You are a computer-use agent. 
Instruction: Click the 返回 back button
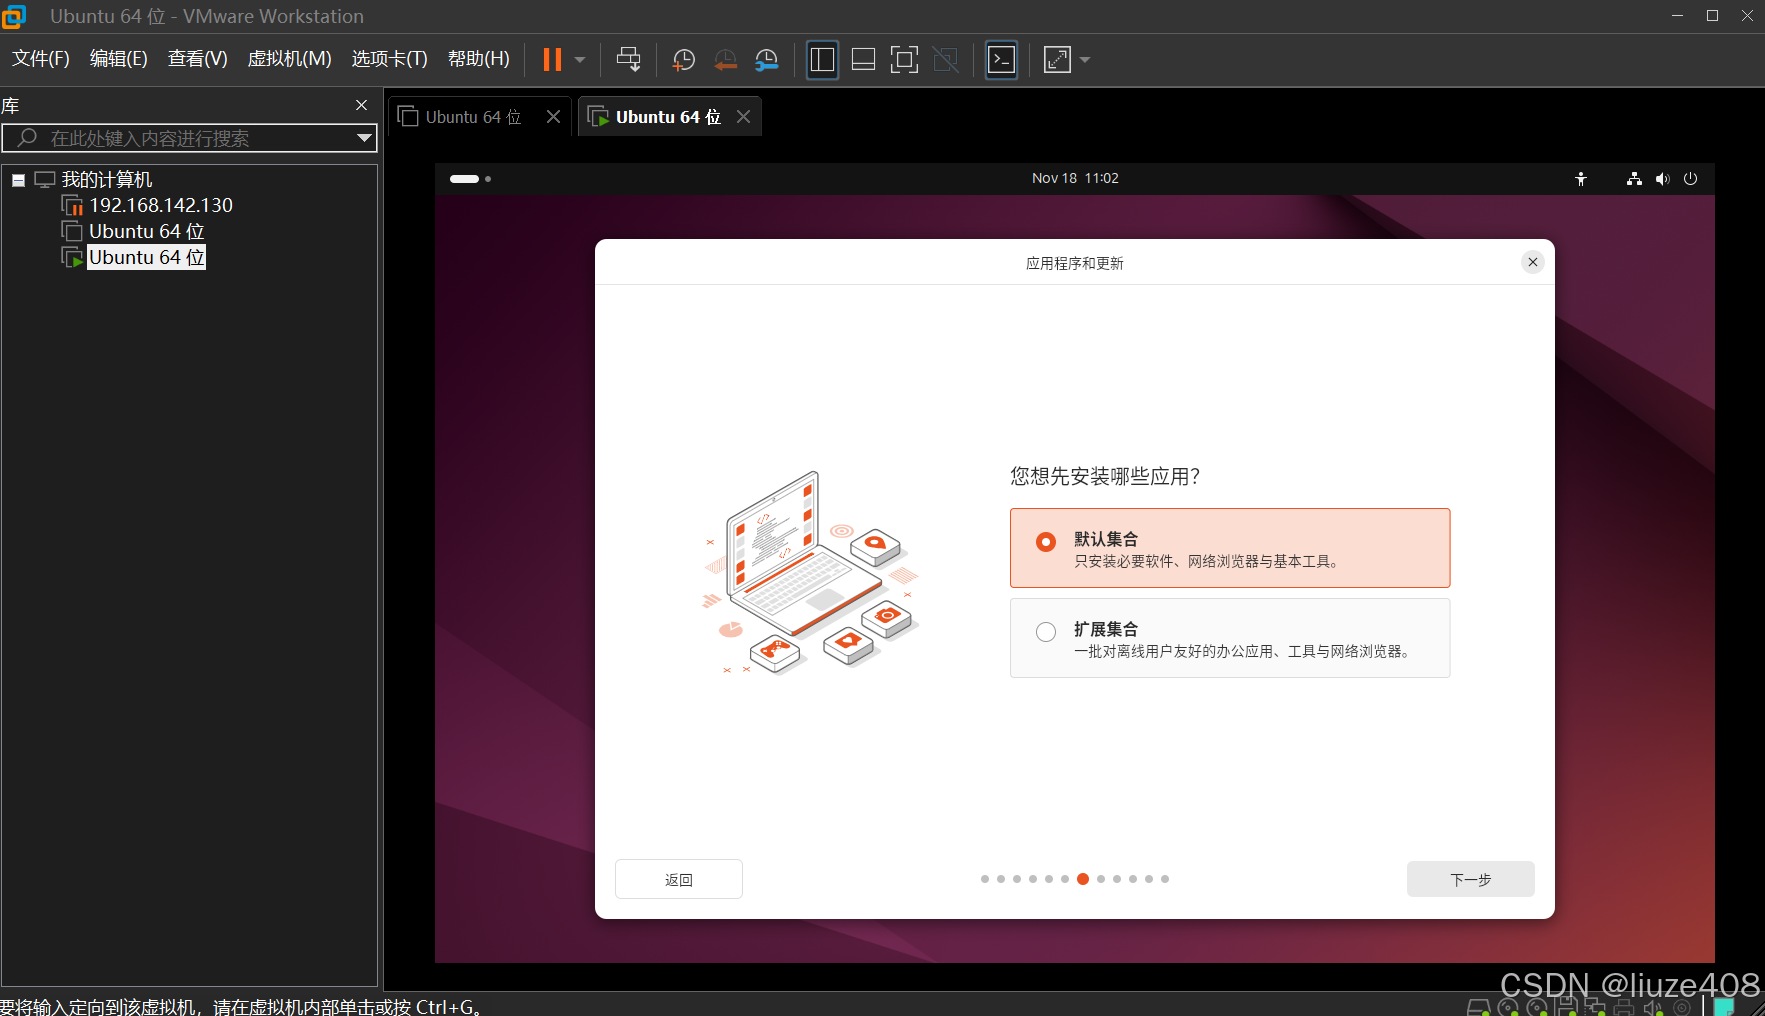point(679,879)
